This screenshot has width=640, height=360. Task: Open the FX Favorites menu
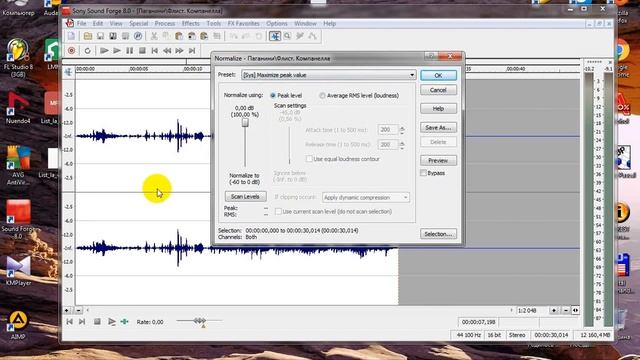point(243,24)
